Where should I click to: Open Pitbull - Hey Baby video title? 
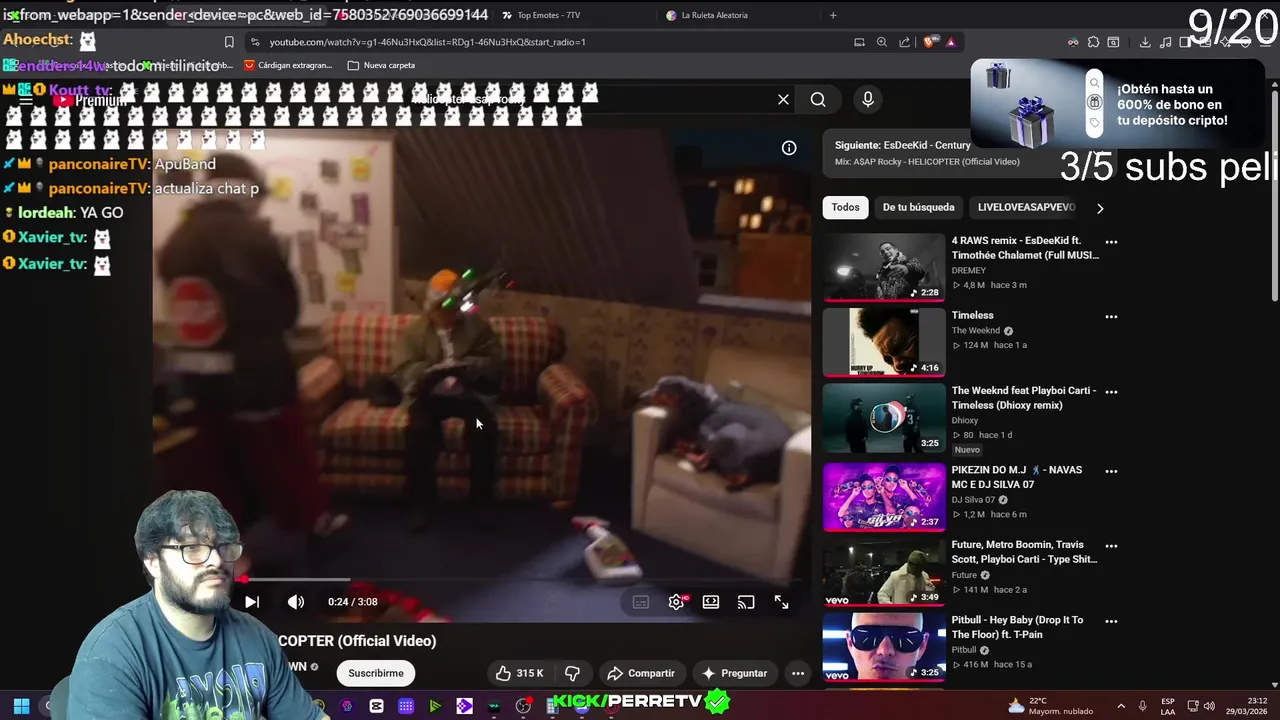(x=1017, y=627)
